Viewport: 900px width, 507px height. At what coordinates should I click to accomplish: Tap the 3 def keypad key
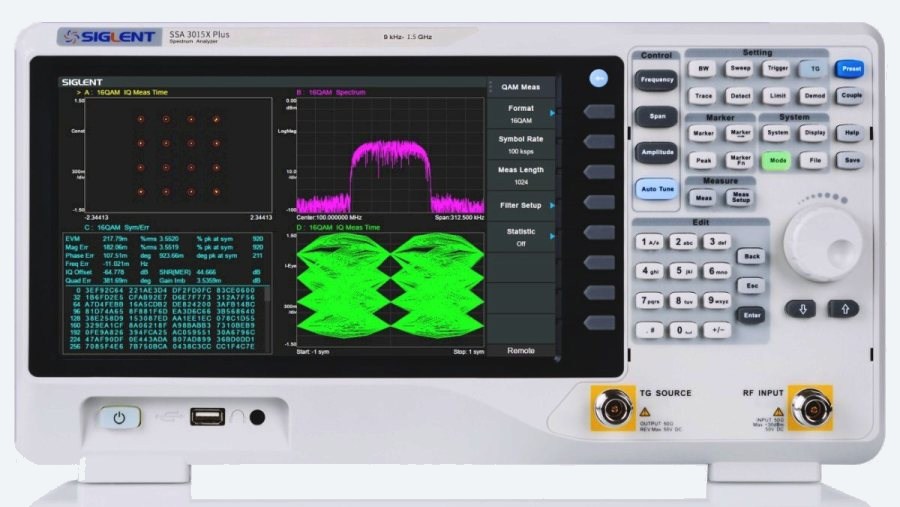[717, 242]
